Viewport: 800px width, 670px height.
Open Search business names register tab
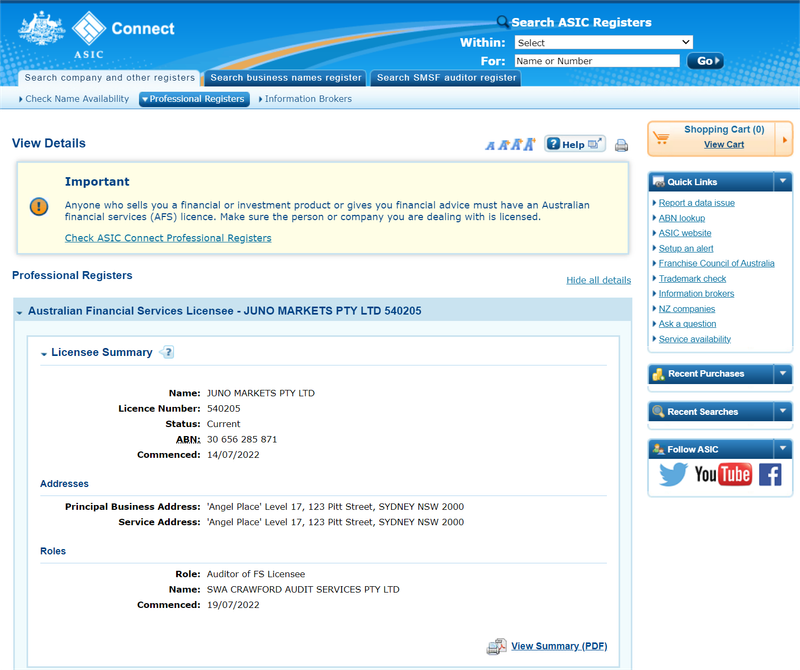tap(286, 78)
